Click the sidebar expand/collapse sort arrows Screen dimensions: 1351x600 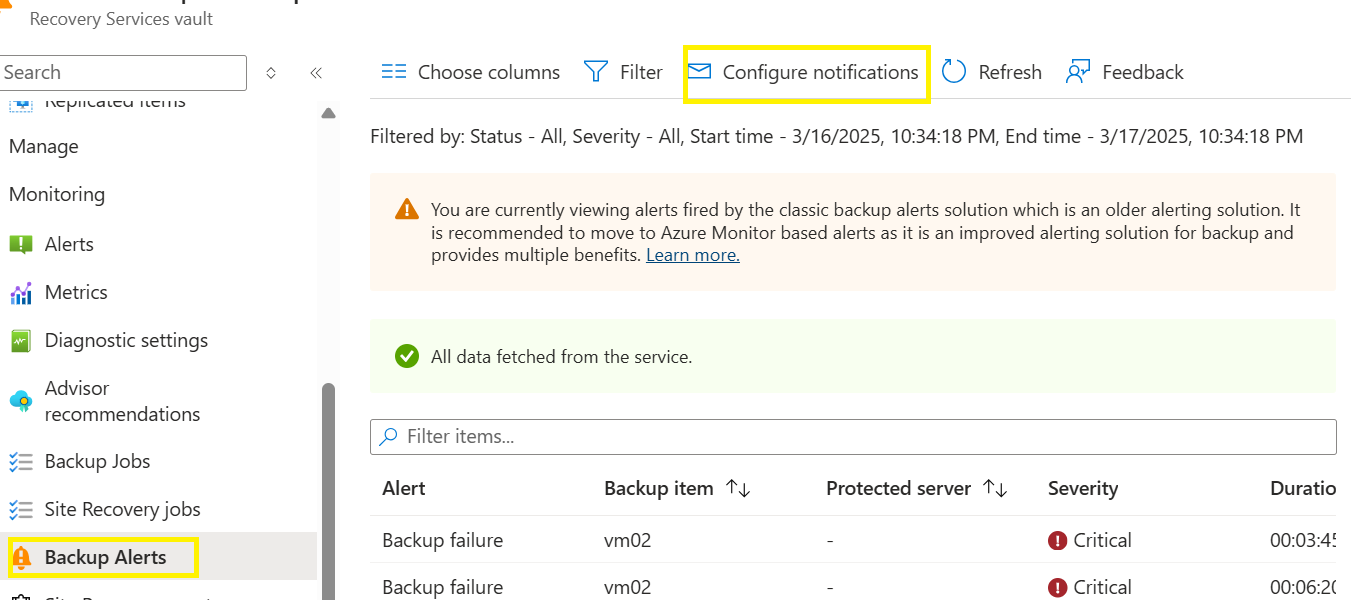pyautogui.click(x=271, y=73)
